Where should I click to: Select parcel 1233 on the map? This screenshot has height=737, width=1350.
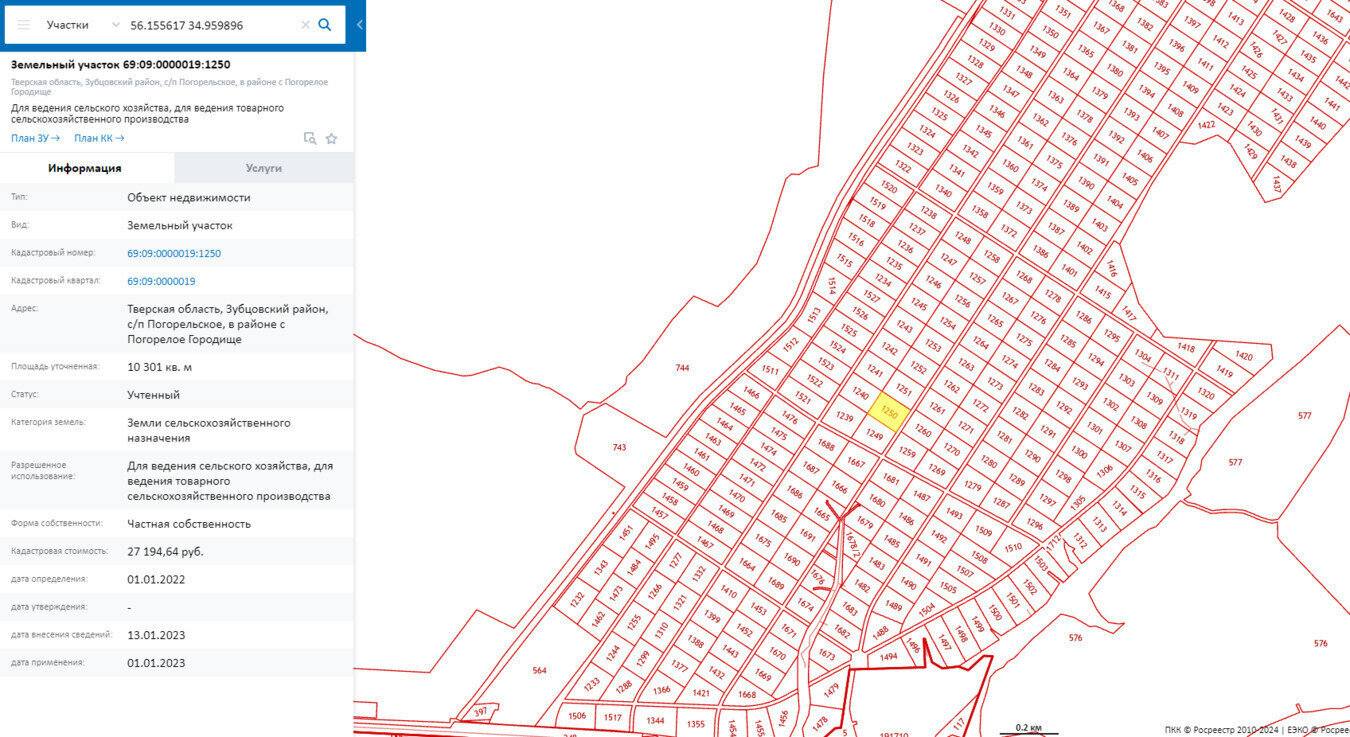(592, 683)
